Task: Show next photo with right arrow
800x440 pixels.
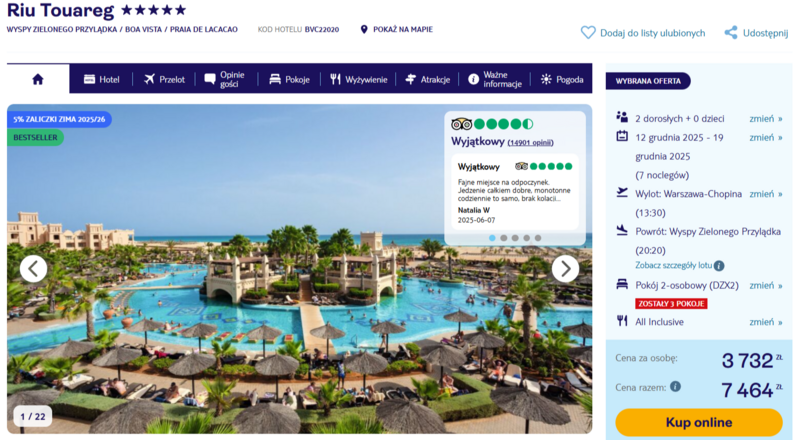Action: click(565, 268)
